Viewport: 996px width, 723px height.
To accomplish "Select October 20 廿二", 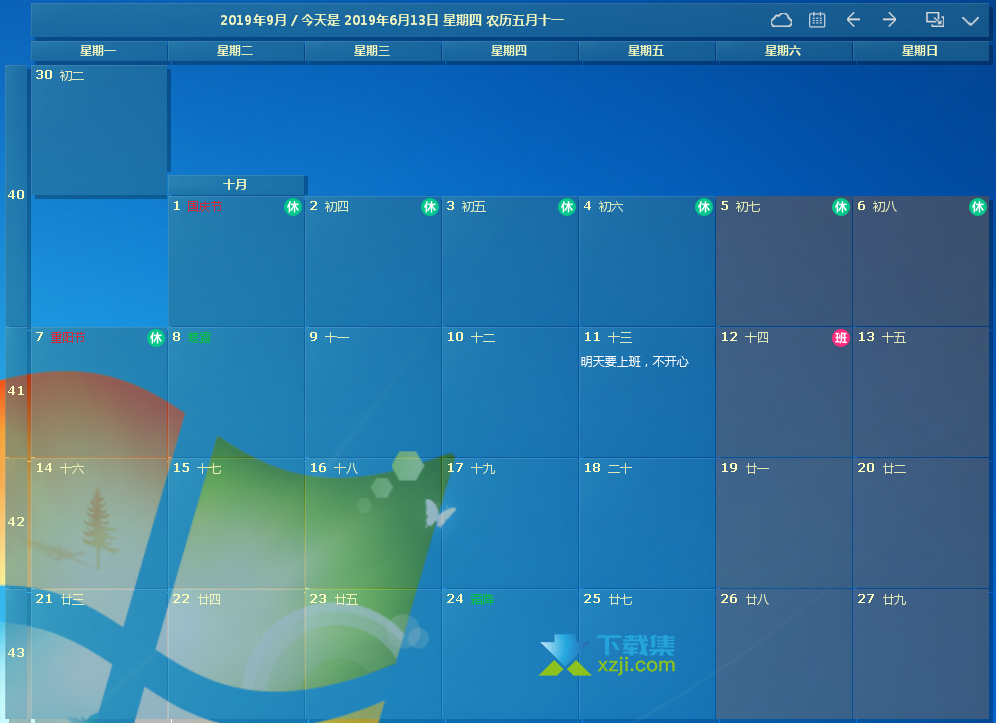I will [x=921, y=524].
